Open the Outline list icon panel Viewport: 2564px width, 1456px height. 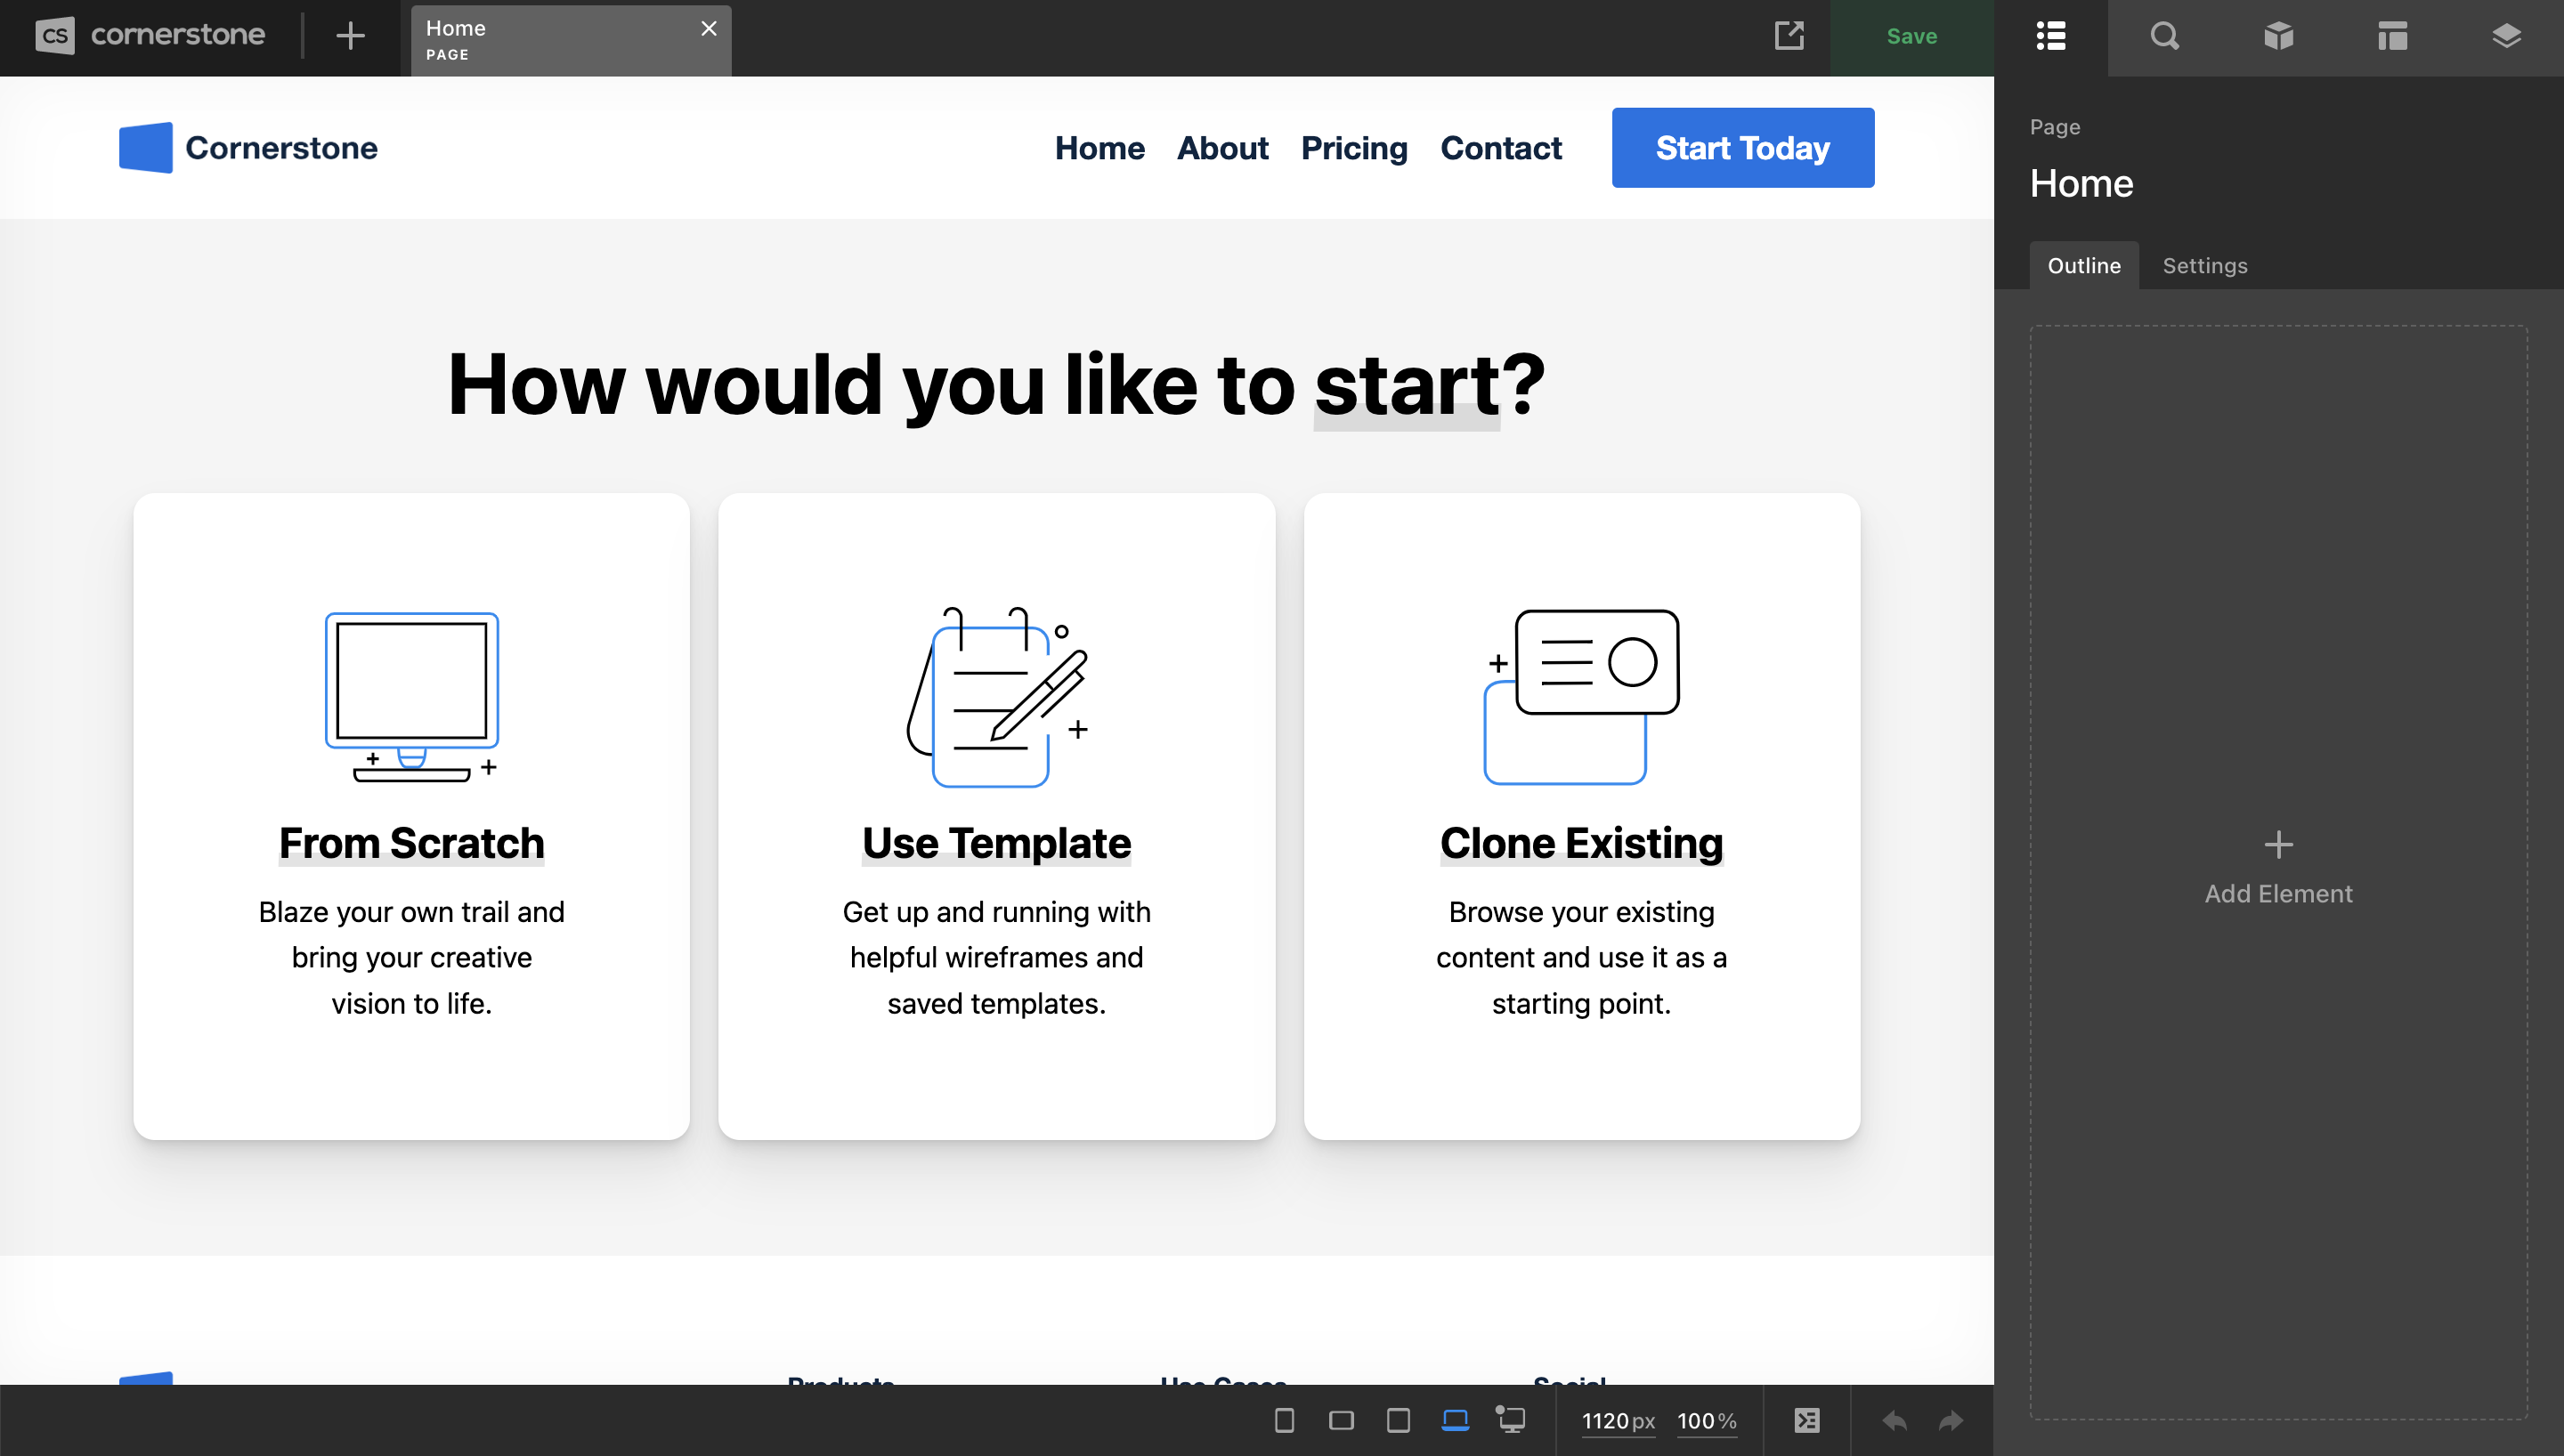(2050, 37)
